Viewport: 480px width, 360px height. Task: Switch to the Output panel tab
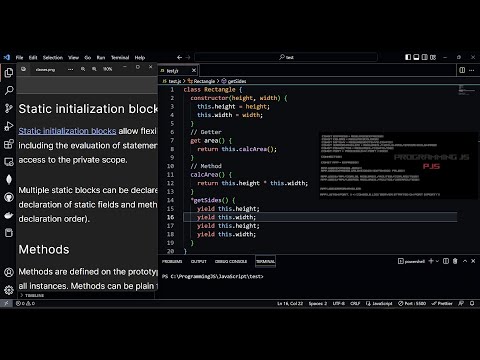[x=198, y=261]
